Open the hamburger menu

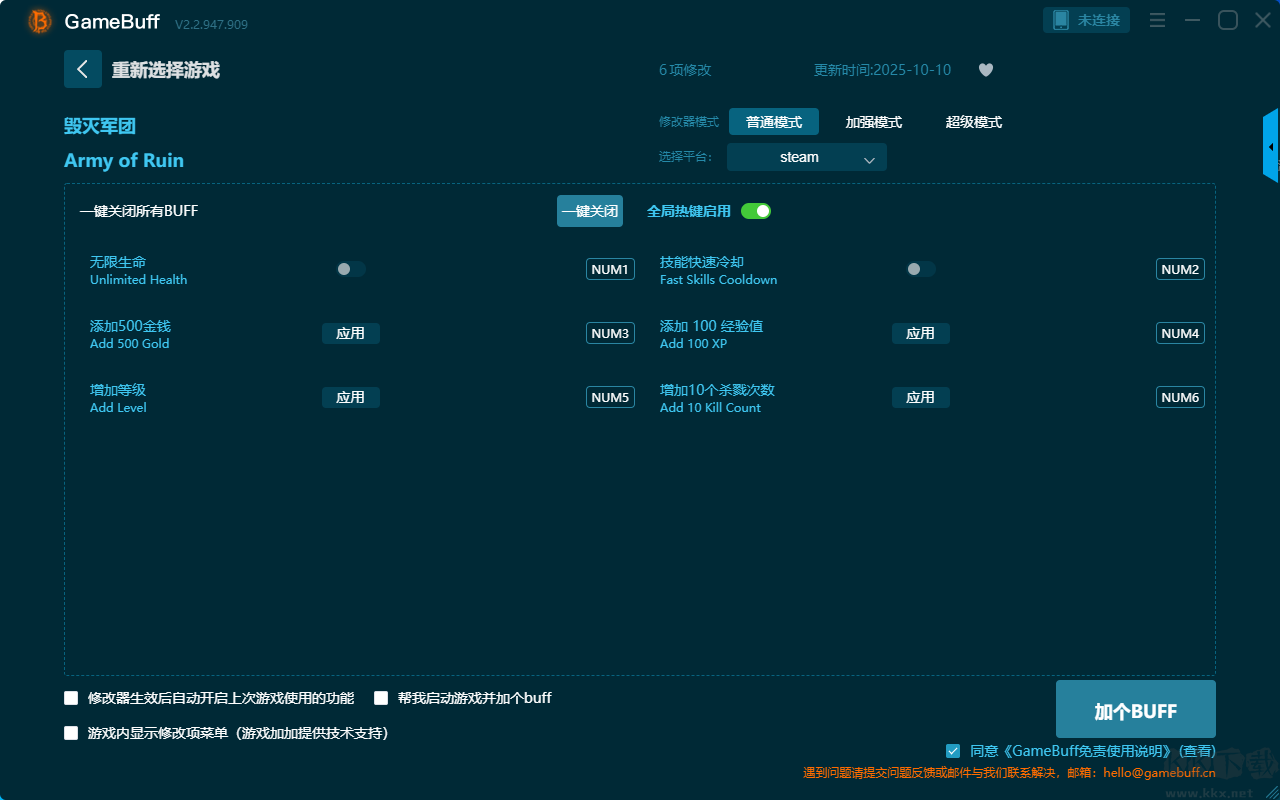(1157, 19)
